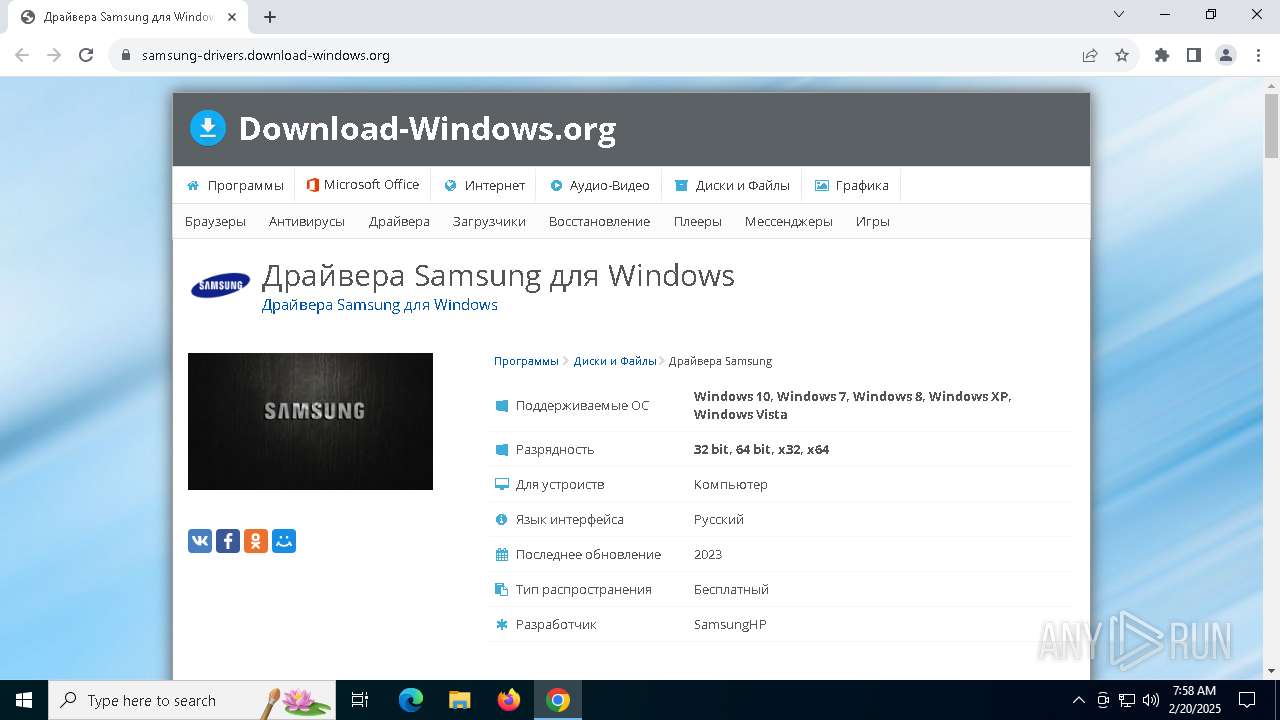Go to Загрузчики category
This screenshot has height=720, width=1280.
point(489,221)
